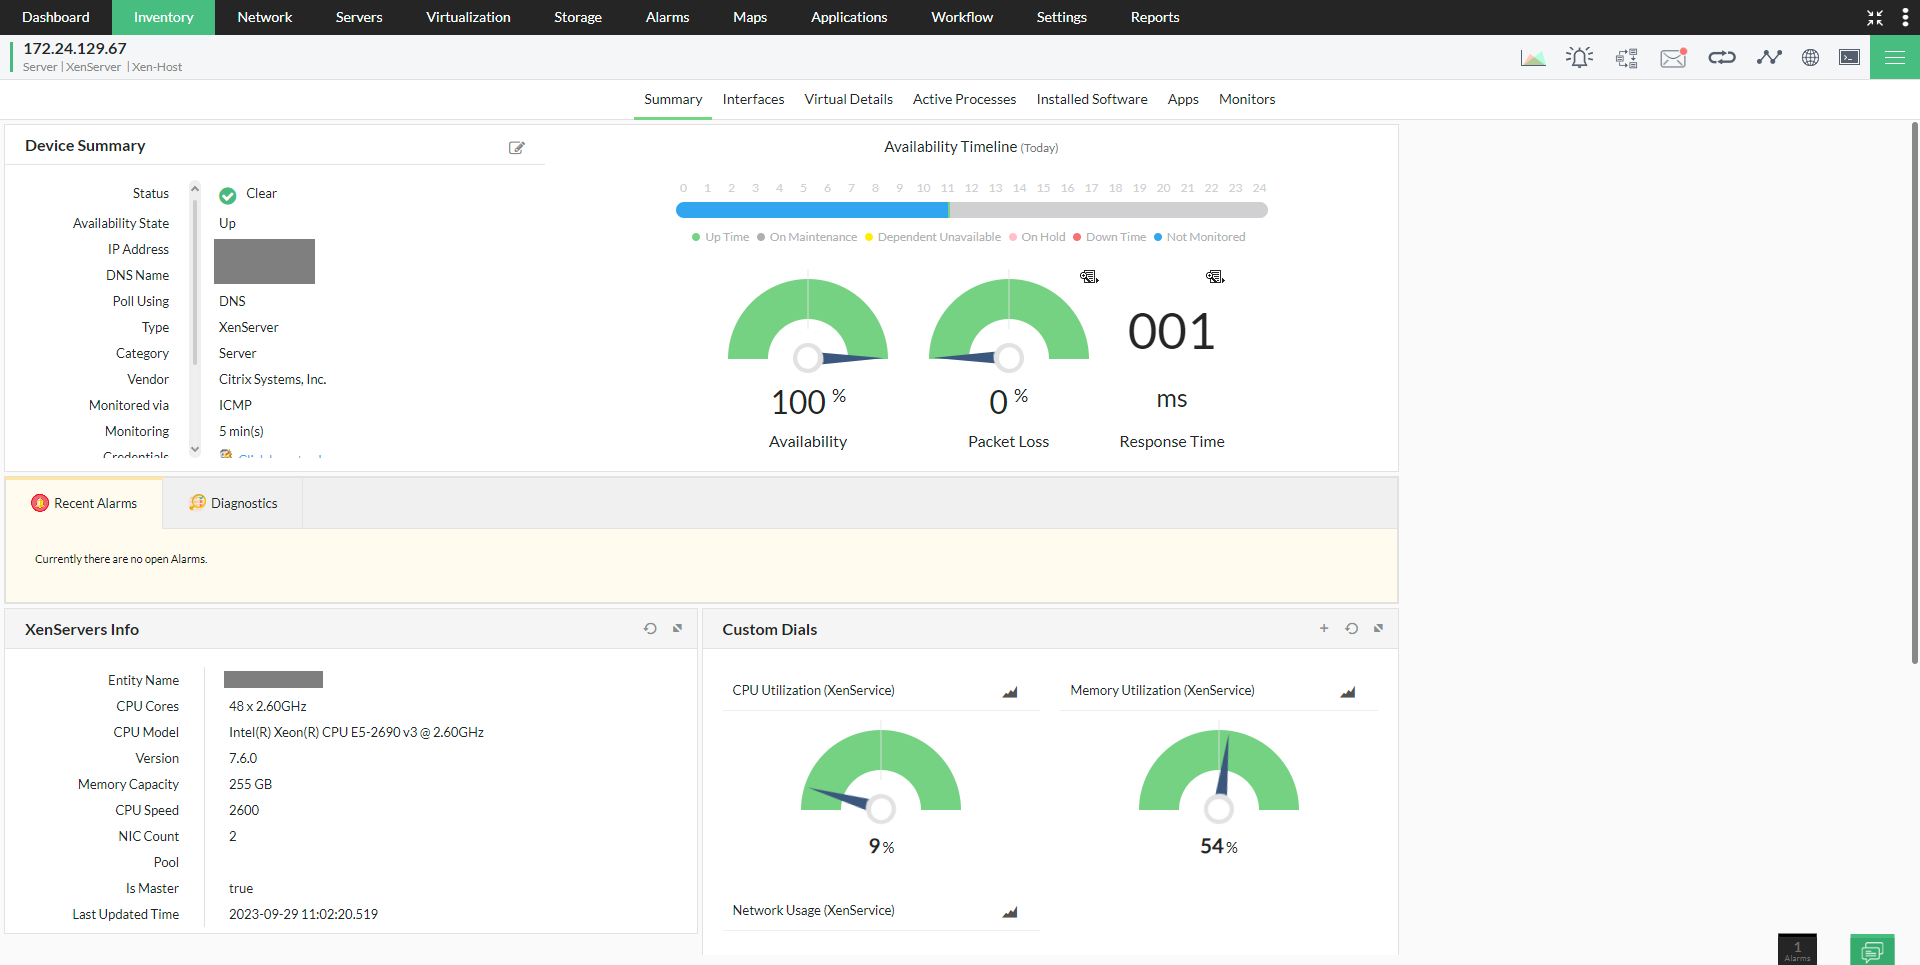
Task: Click the Clear status link
Action: coord(261,193)
